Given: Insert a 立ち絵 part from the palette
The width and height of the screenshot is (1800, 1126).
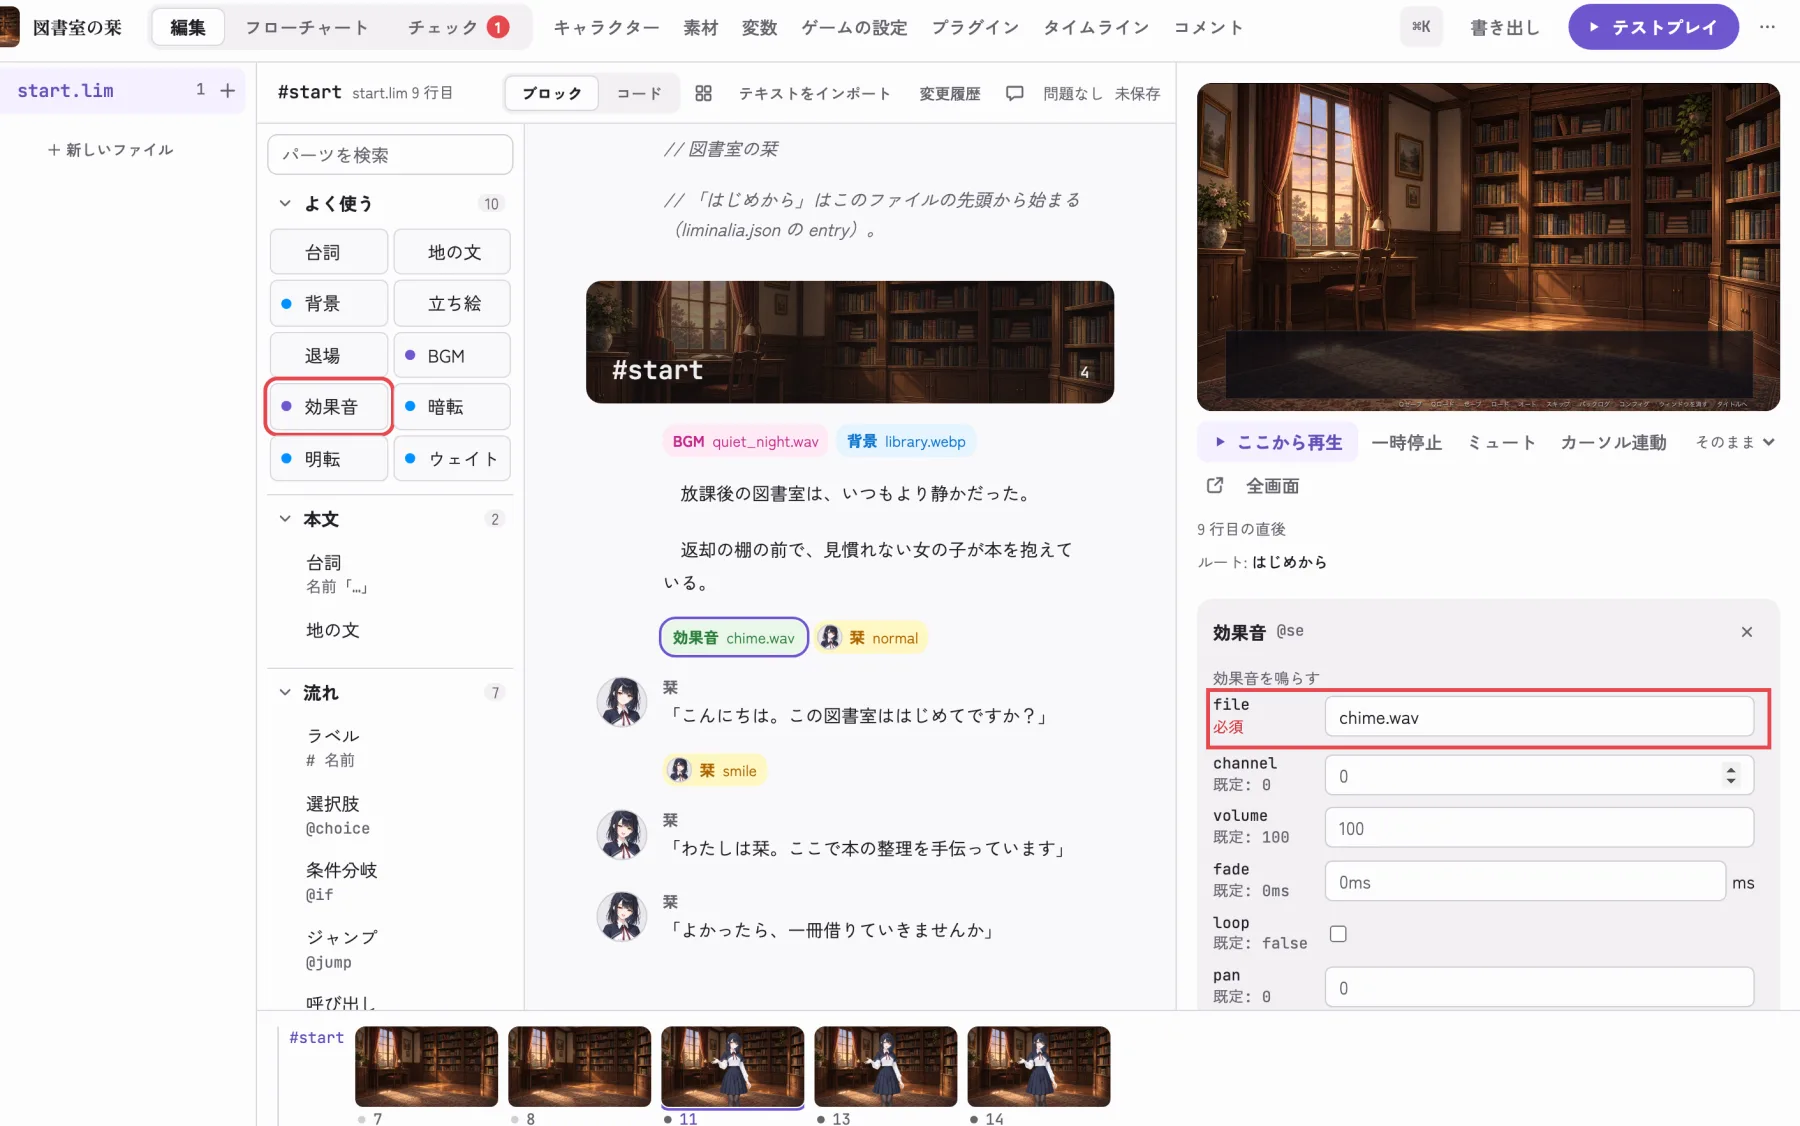Looking at the screenshot, I should (452, 303).
